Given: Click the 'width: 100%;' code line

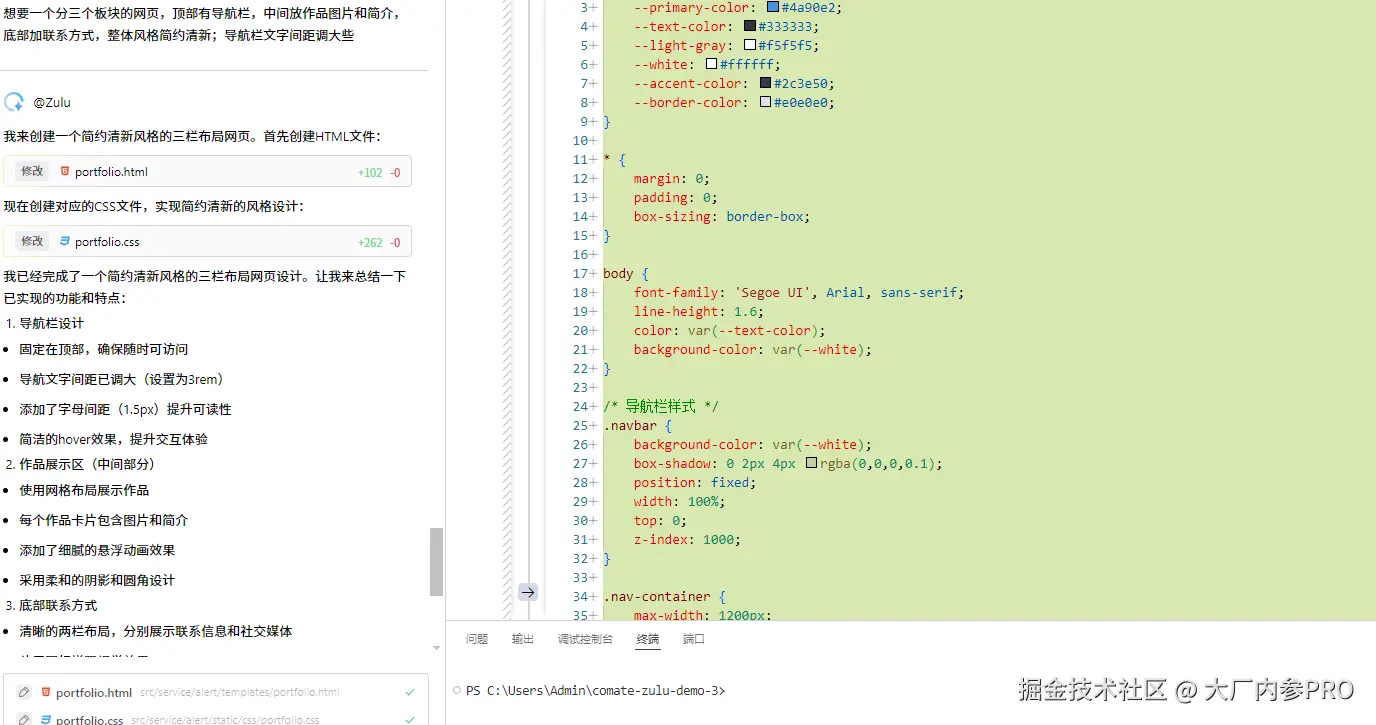Looking at the screenshot, I should [x=679, y=501].
